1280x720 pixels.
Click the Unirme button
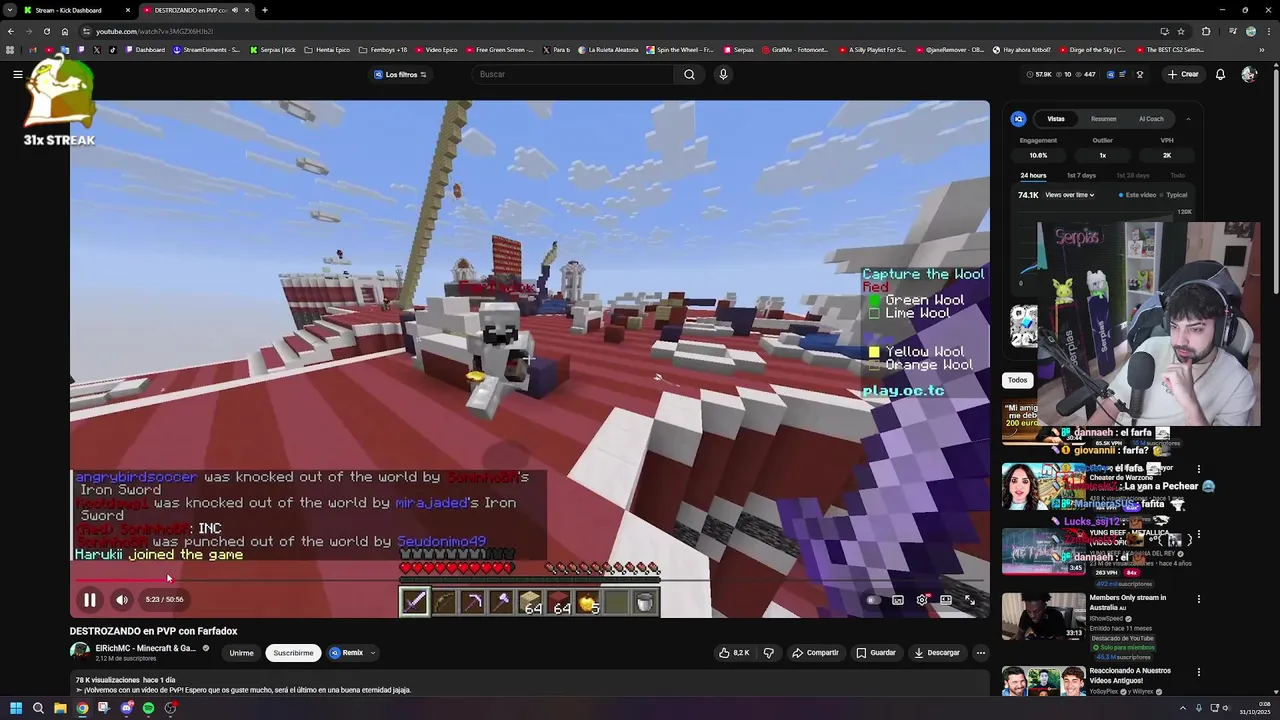(x=241, y=653)
